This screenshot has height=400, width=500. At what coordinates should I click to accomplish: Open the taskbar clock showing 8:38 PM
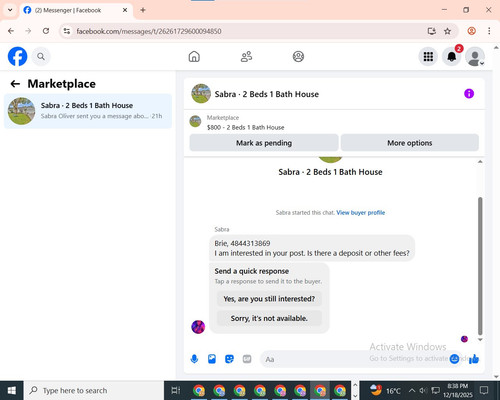(457, 390)
